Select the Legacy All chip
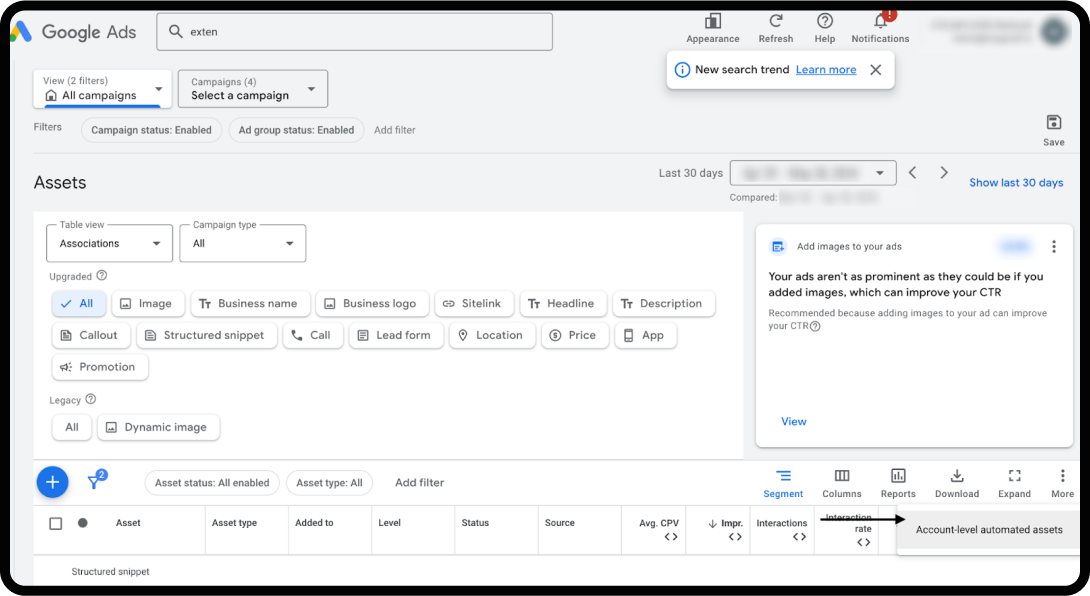Viewport: 1090px width, 596px height. pyautogui.click(x=72, y=427)
